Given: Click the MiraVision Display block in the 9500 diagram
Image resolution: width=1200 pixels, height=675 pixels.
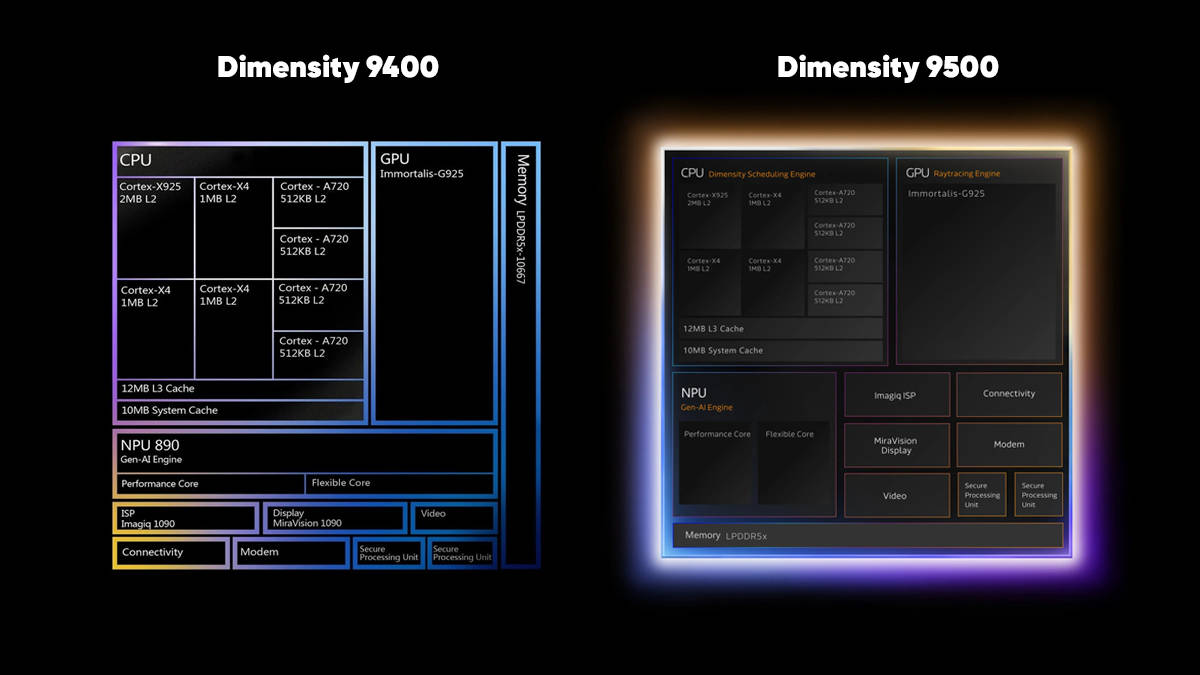Looking at the screenshot, I should [896, 445].
